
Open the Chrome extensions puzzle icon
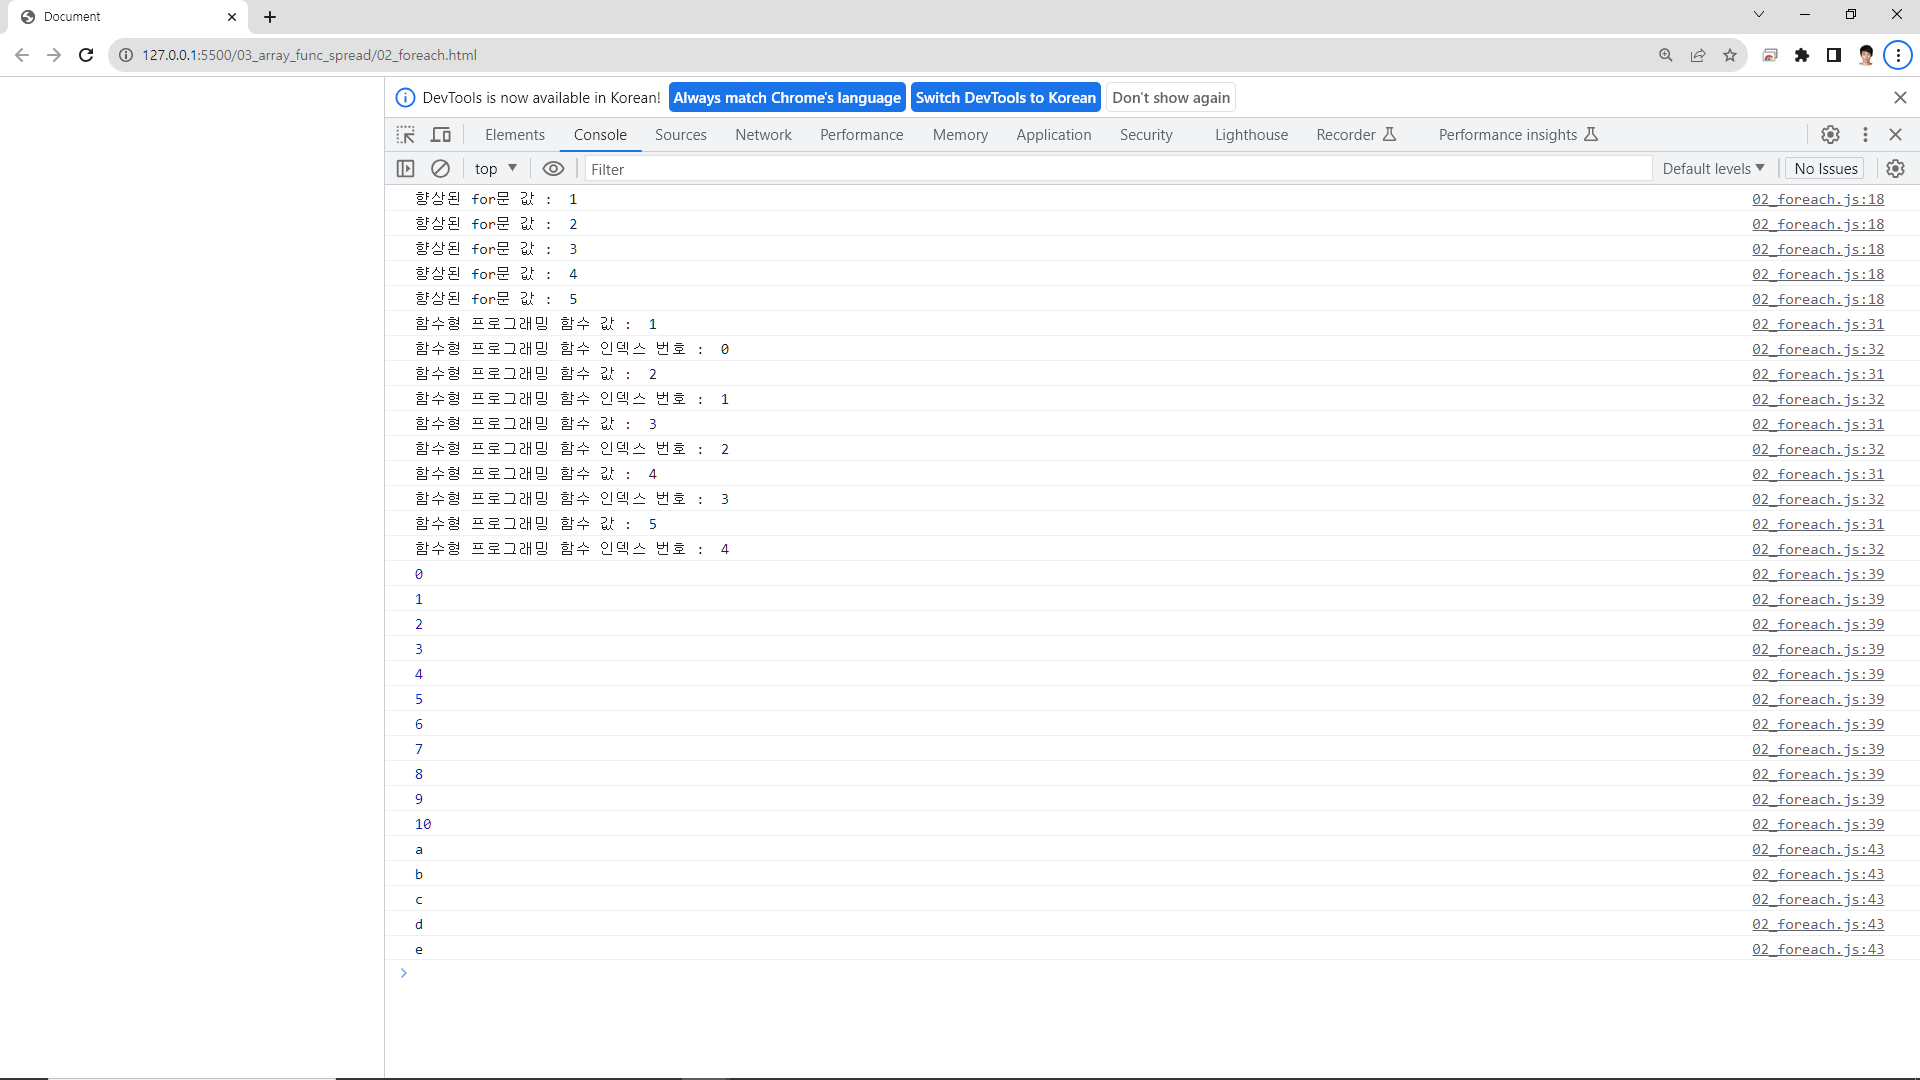[1802, 55]
